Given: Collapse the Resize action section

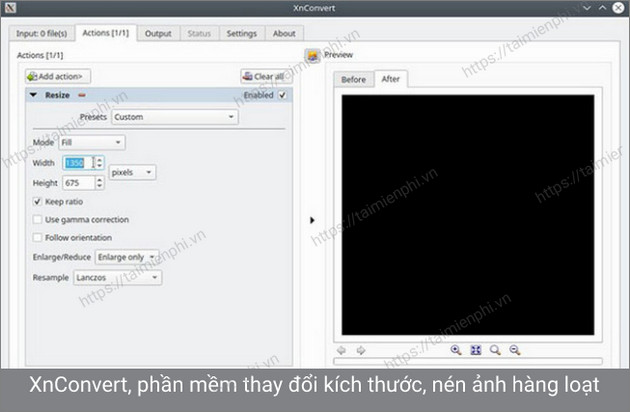Looking at the screenshot, I should [x=34, y=95].
